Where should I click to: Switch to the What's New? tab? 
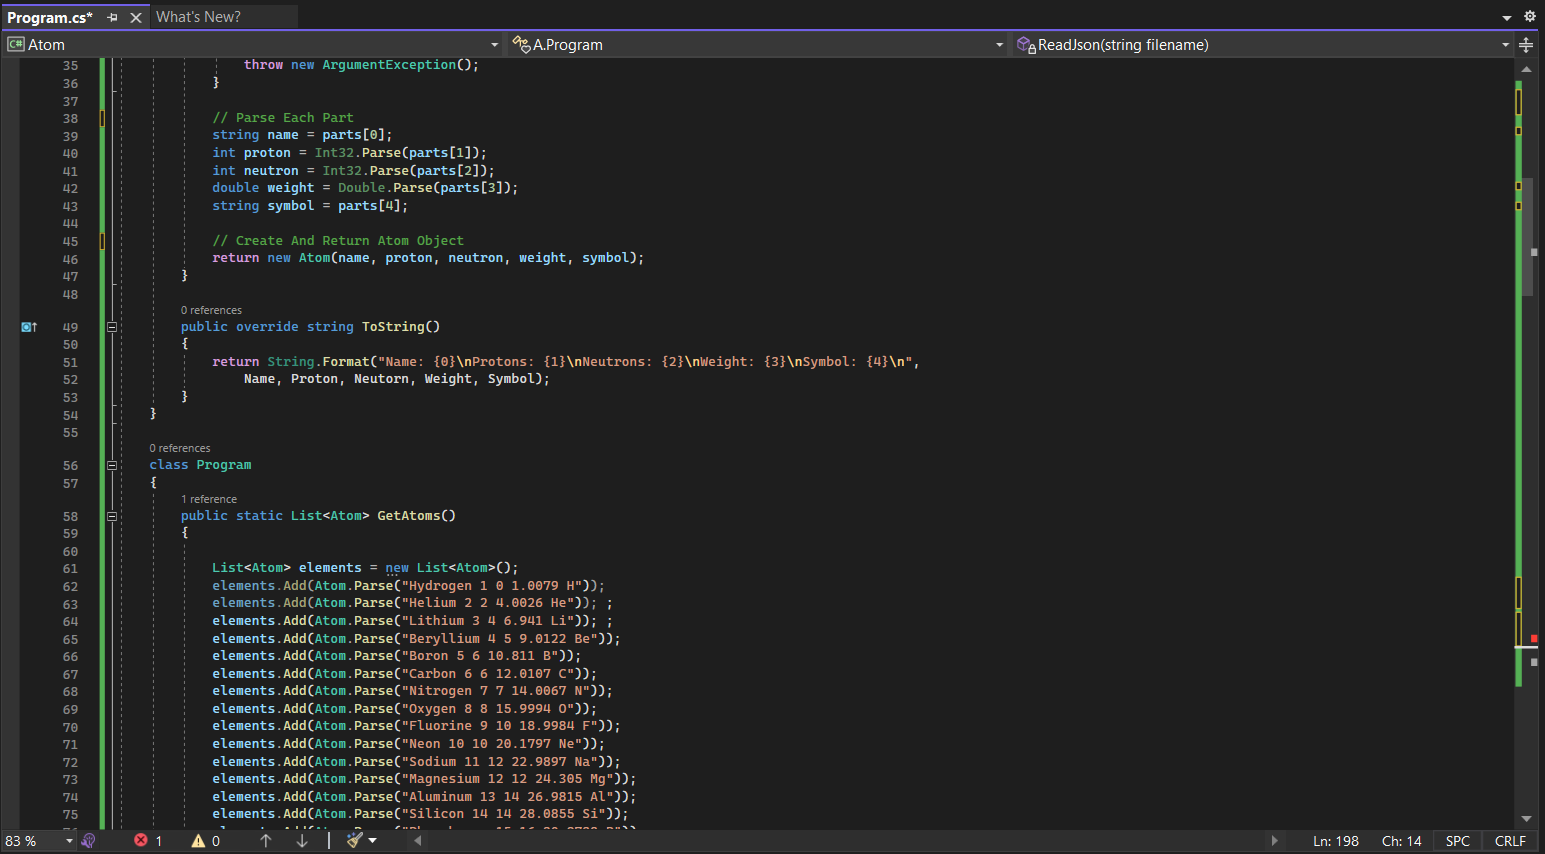coord(198,17)
